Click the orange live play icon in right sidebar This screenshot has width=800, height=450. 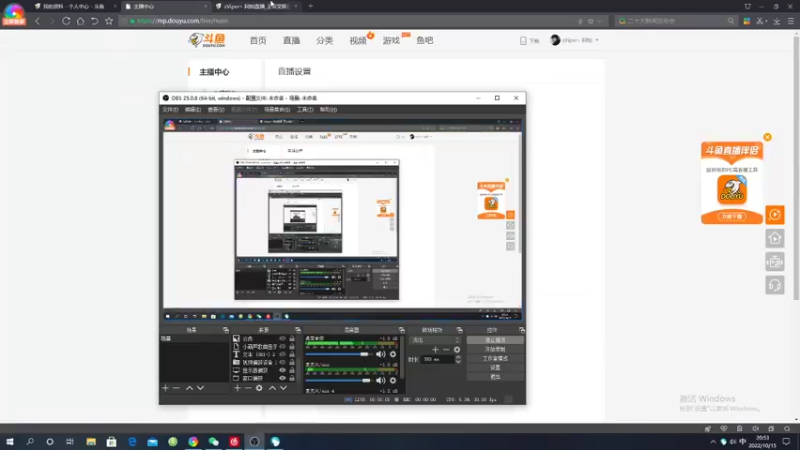coord(775,215)
